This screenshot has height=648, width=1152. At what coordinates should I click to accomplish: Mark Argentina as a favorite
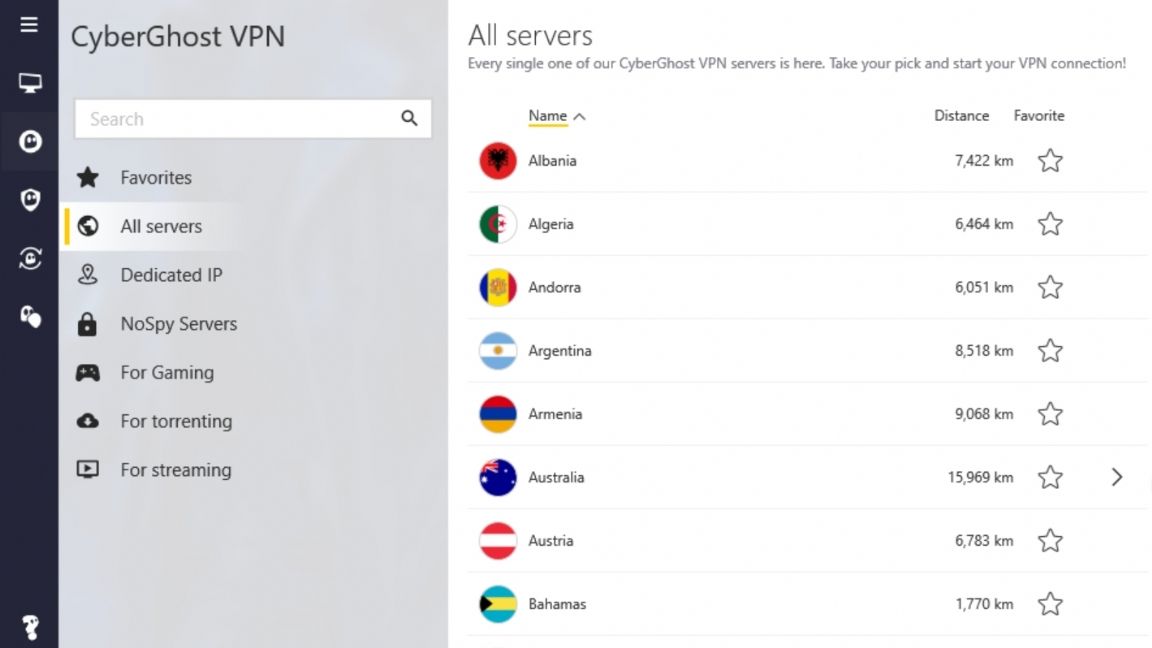(1050, 350)
